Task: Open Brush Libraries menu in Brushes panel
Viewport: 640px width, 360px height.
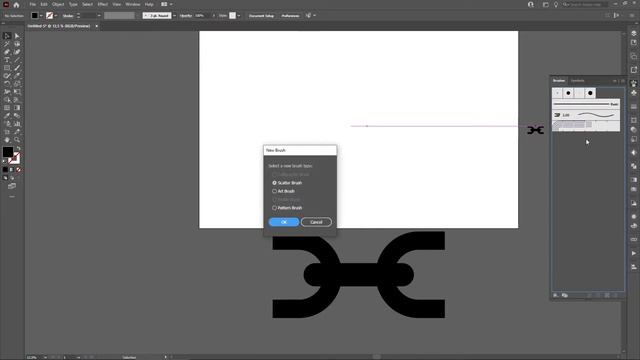Action: [x=556, y=295]
